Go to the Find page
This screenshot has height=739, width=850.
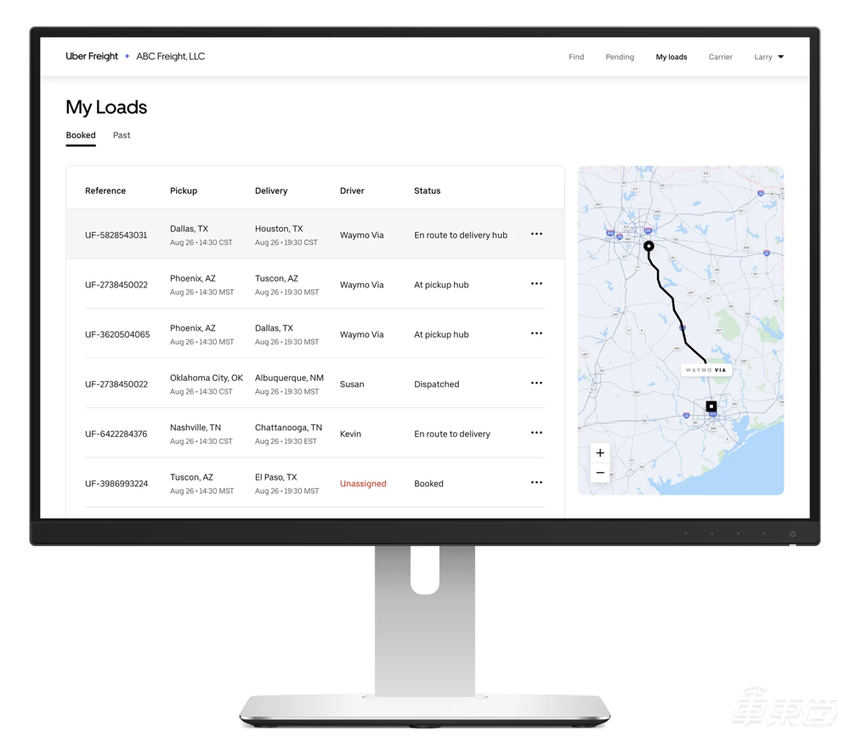pos(576,57)
